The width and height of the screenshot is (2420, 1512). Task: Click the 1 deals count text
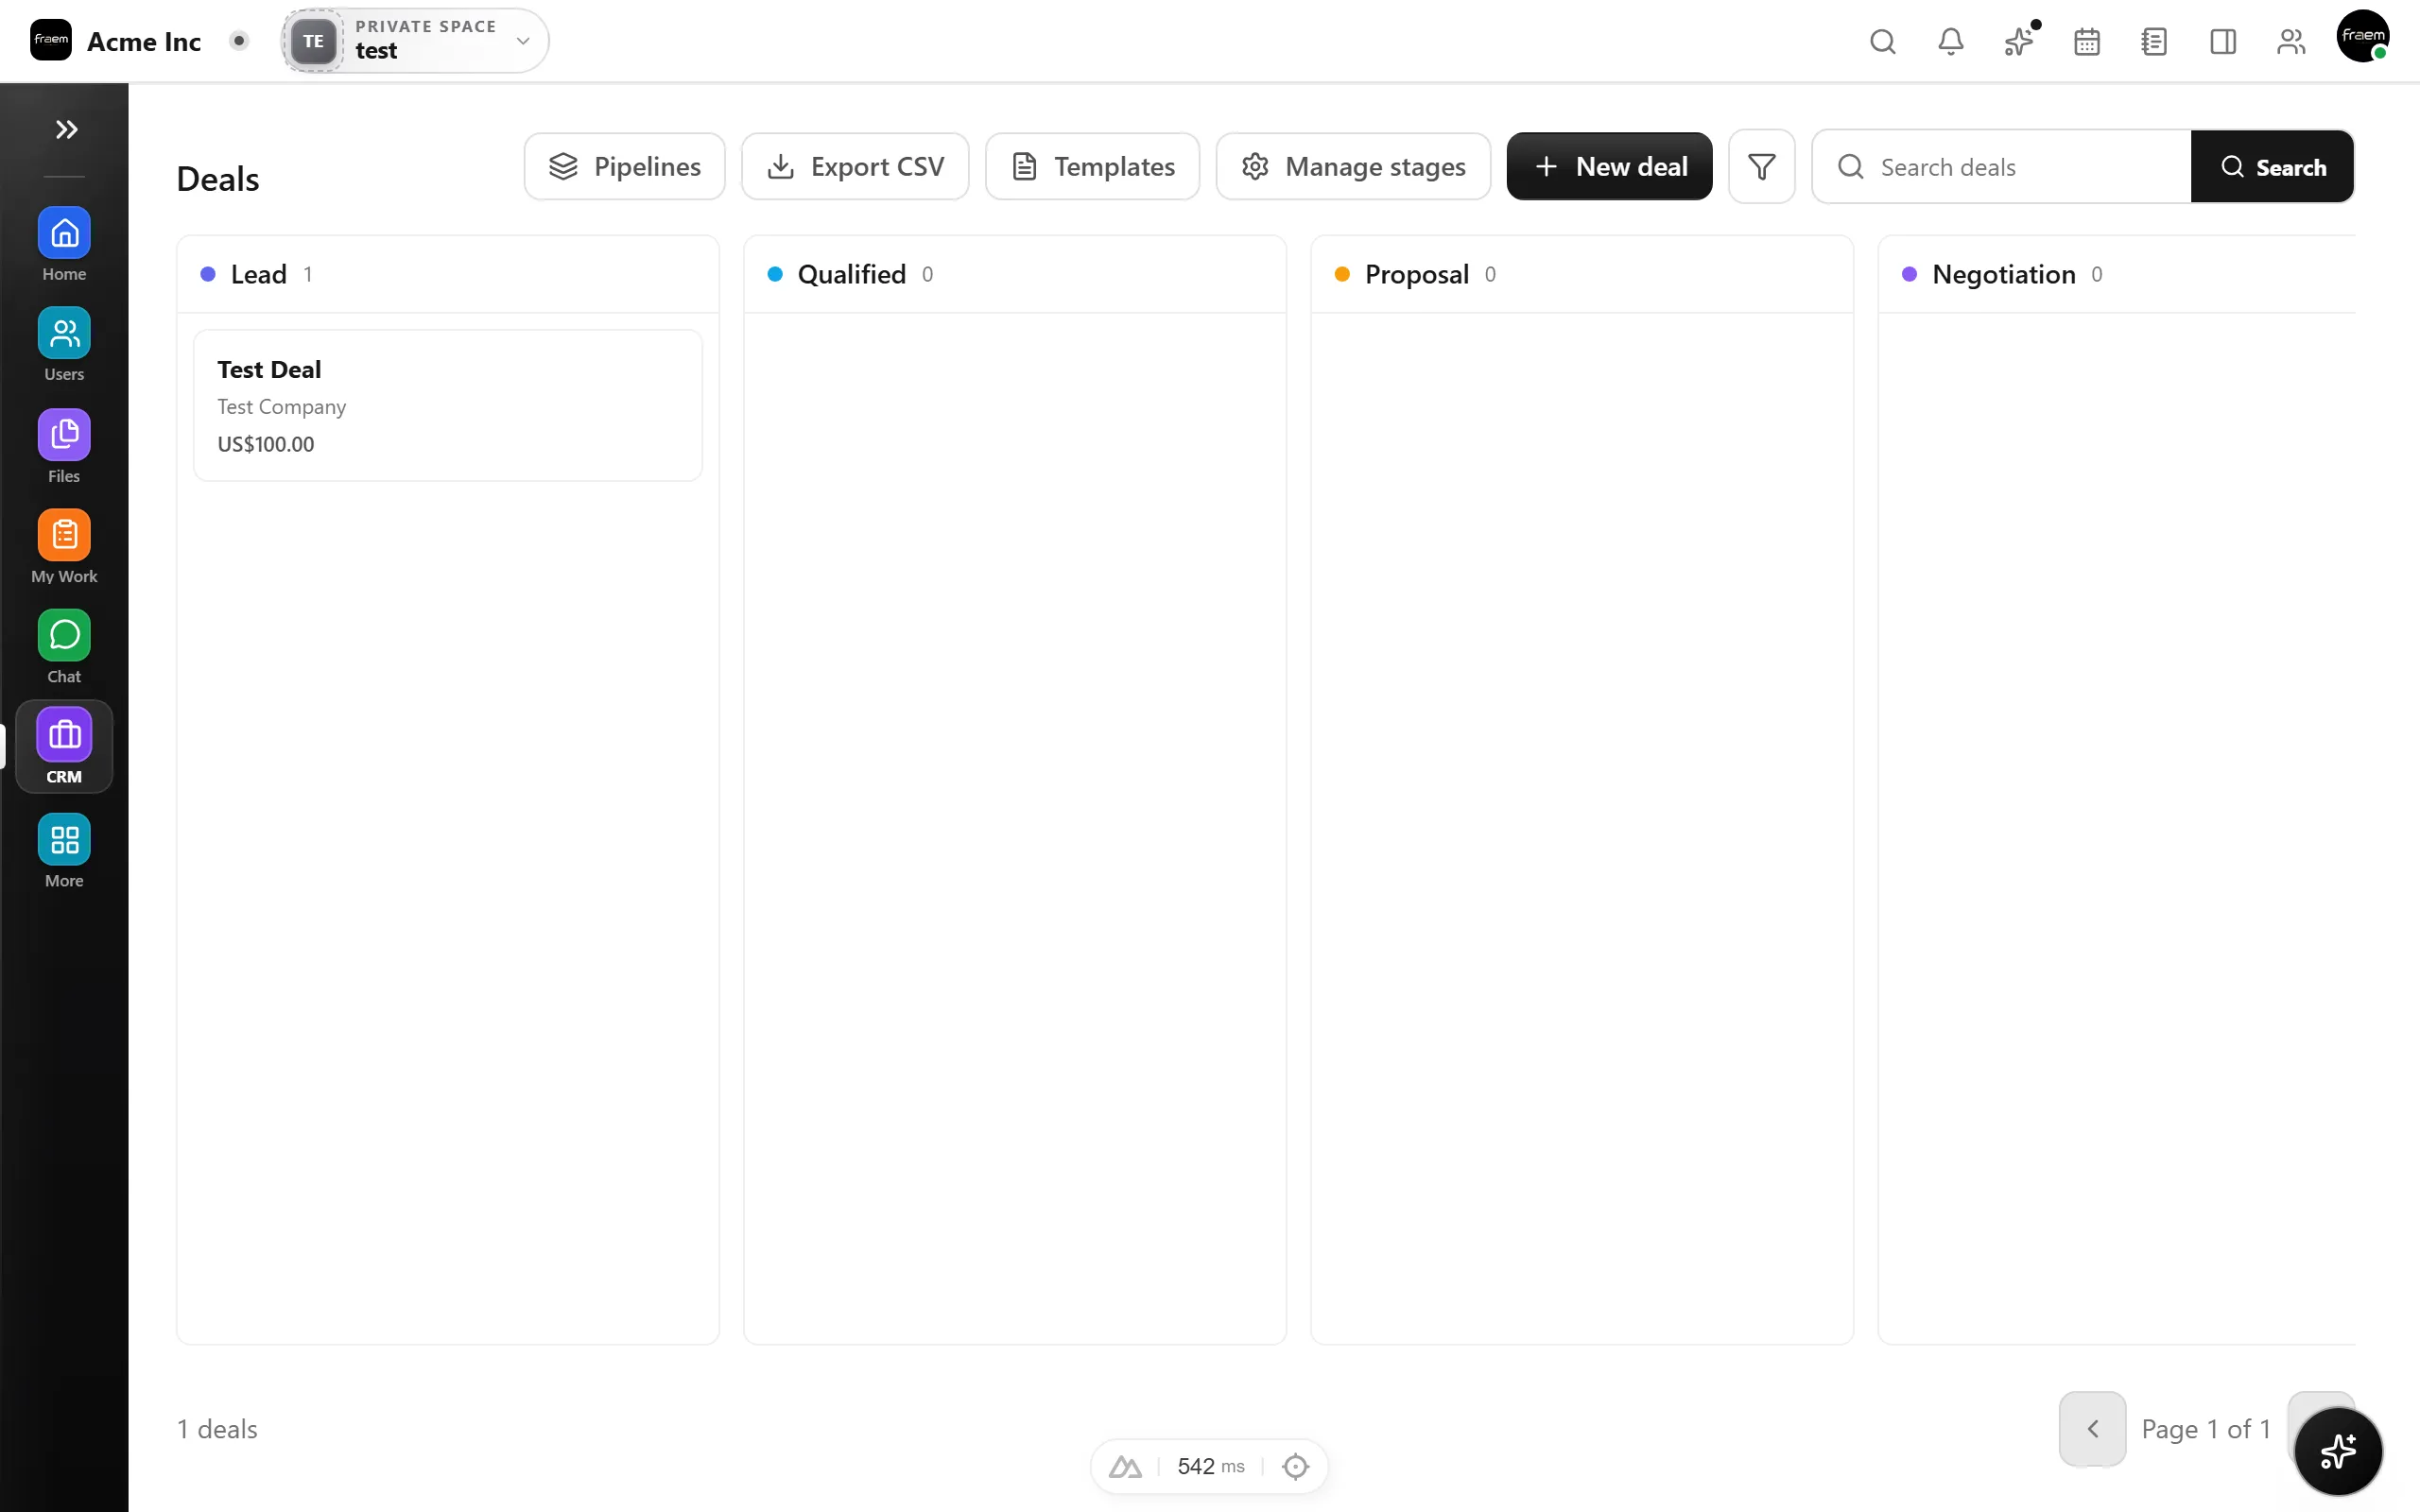[x=217, y=1429]
